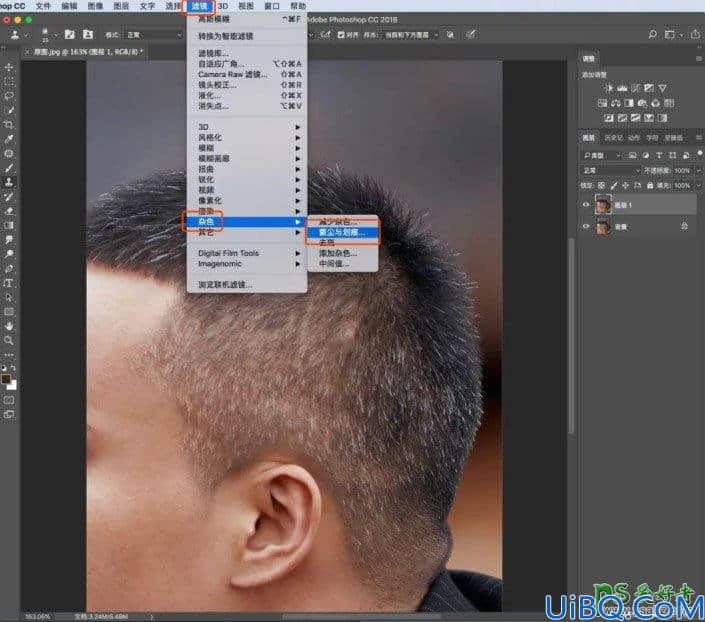Toggle lock image pixels brush icon
This screenshot has height=622, width=705.
[x=614, y=185]
